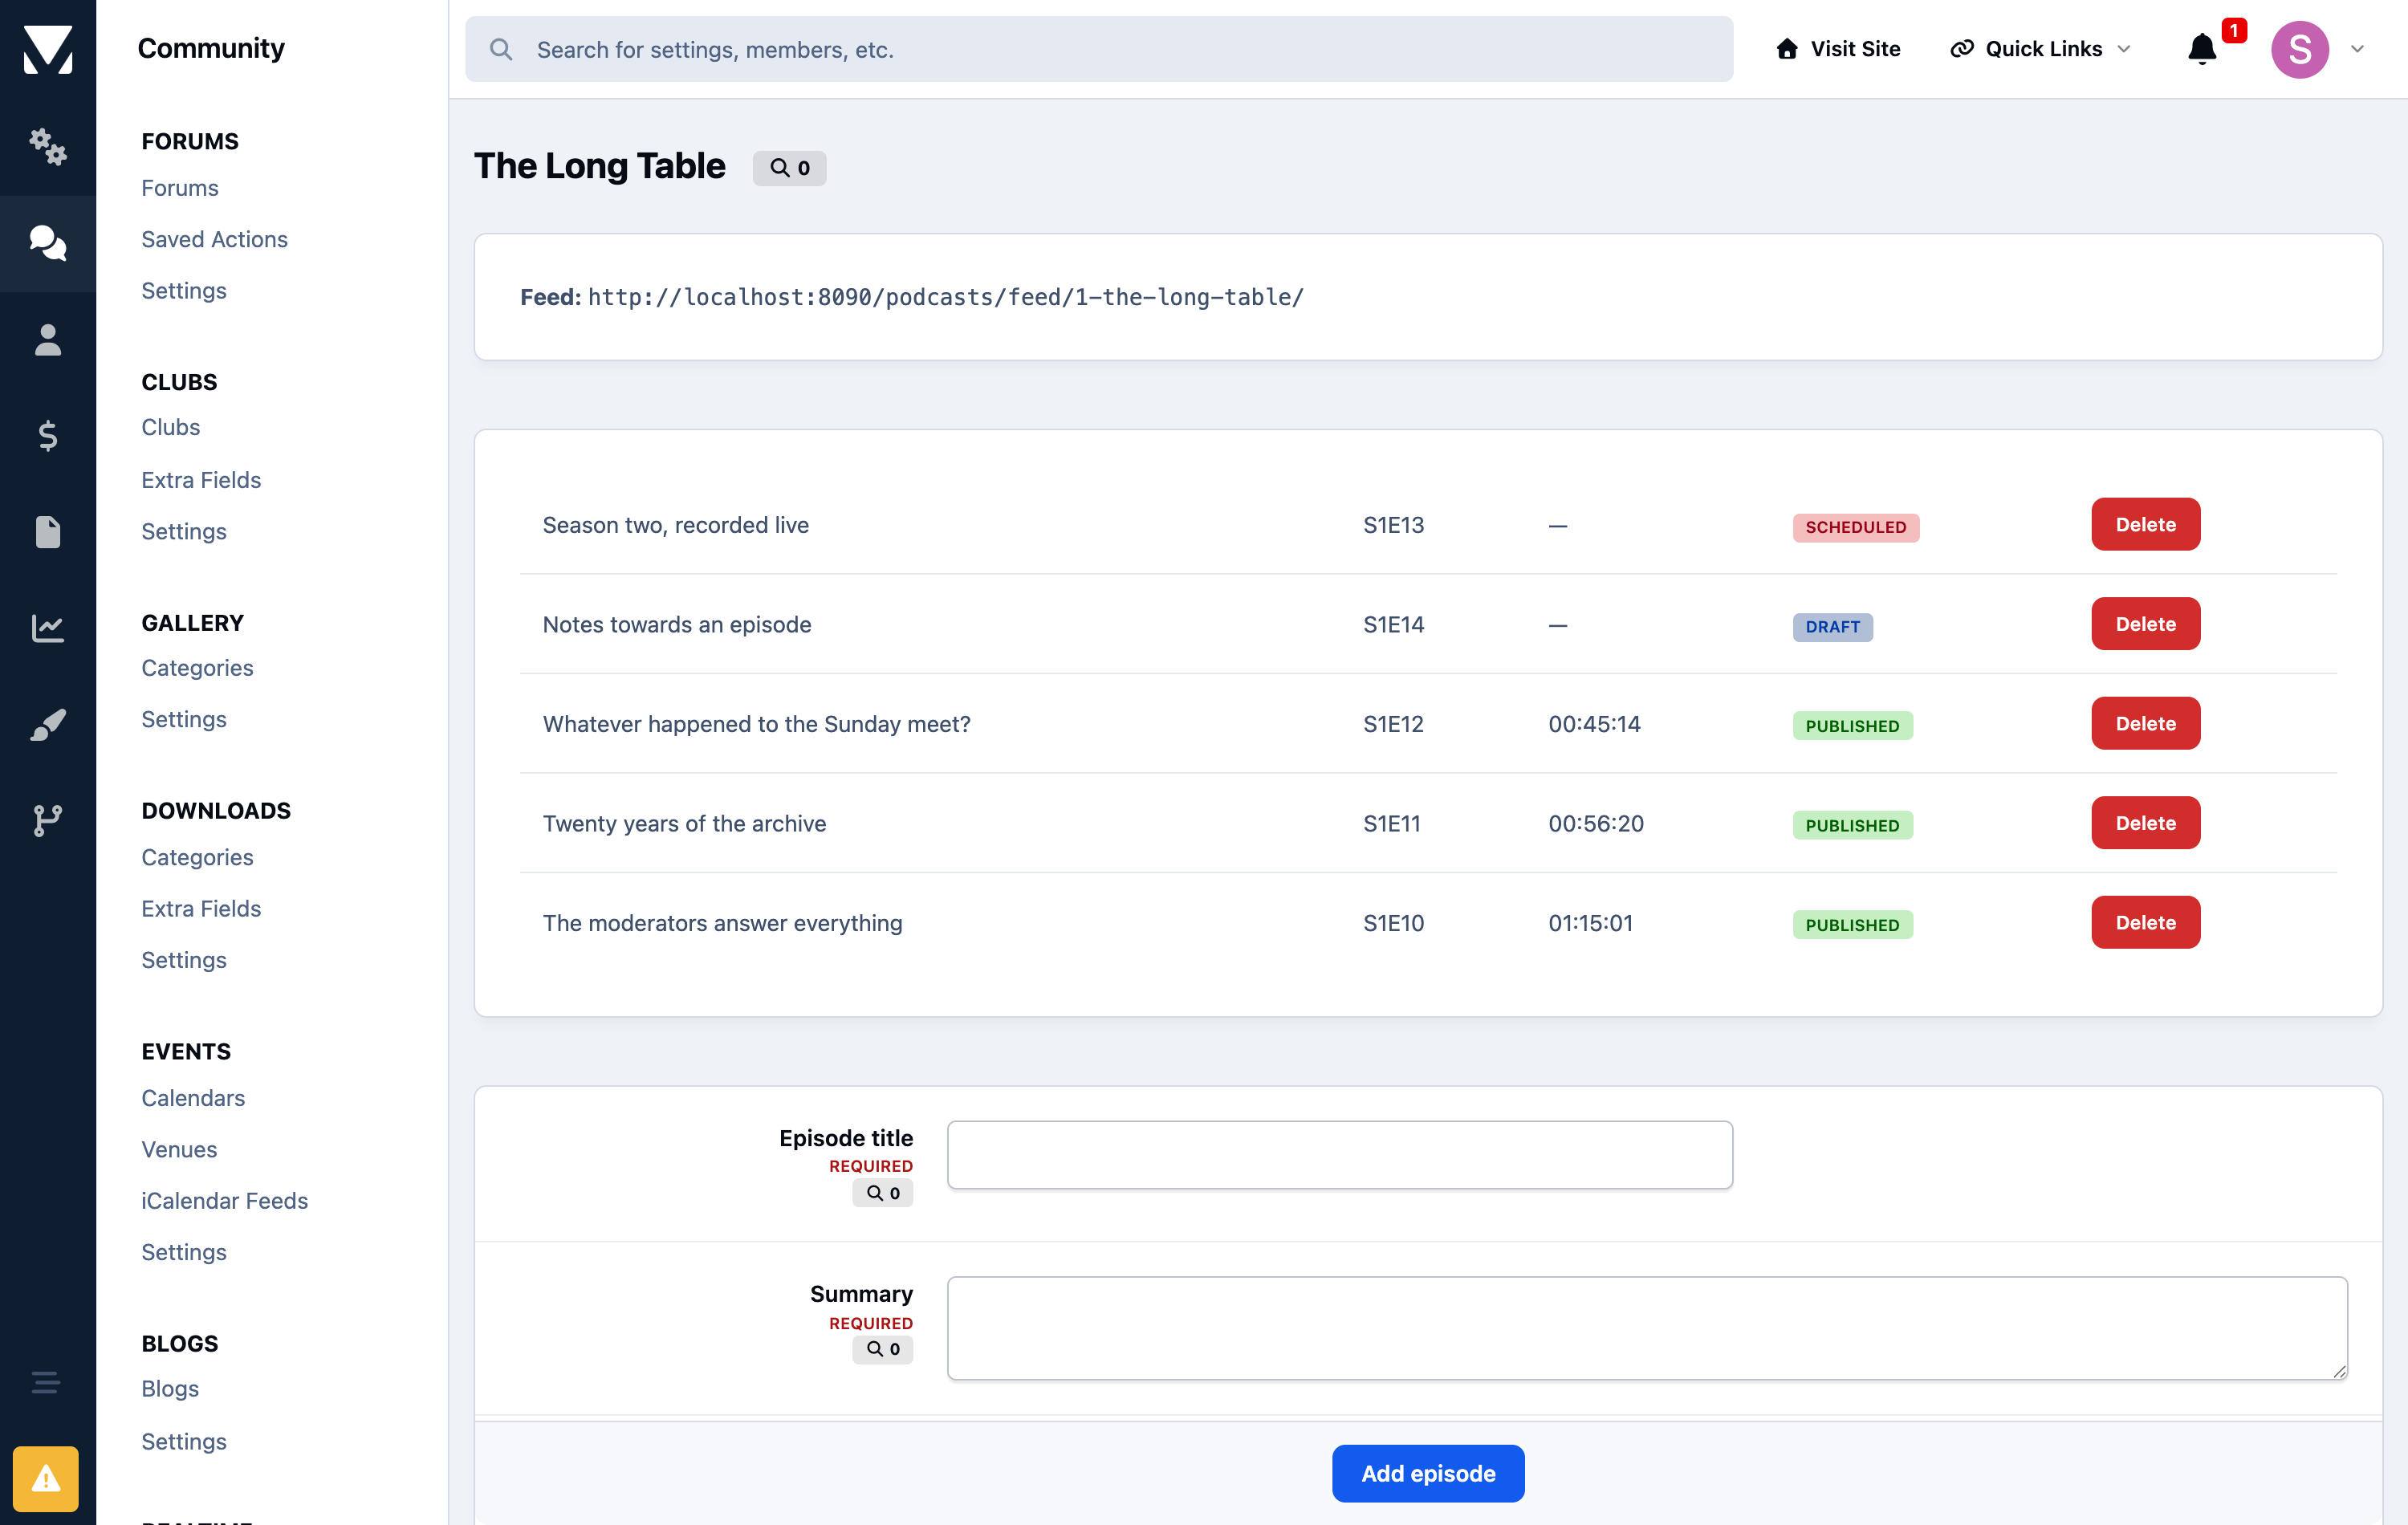Viewport: 2408px width, 1525px height.
Task: Click the Season two, recorded live title
Action: point(675,525)
